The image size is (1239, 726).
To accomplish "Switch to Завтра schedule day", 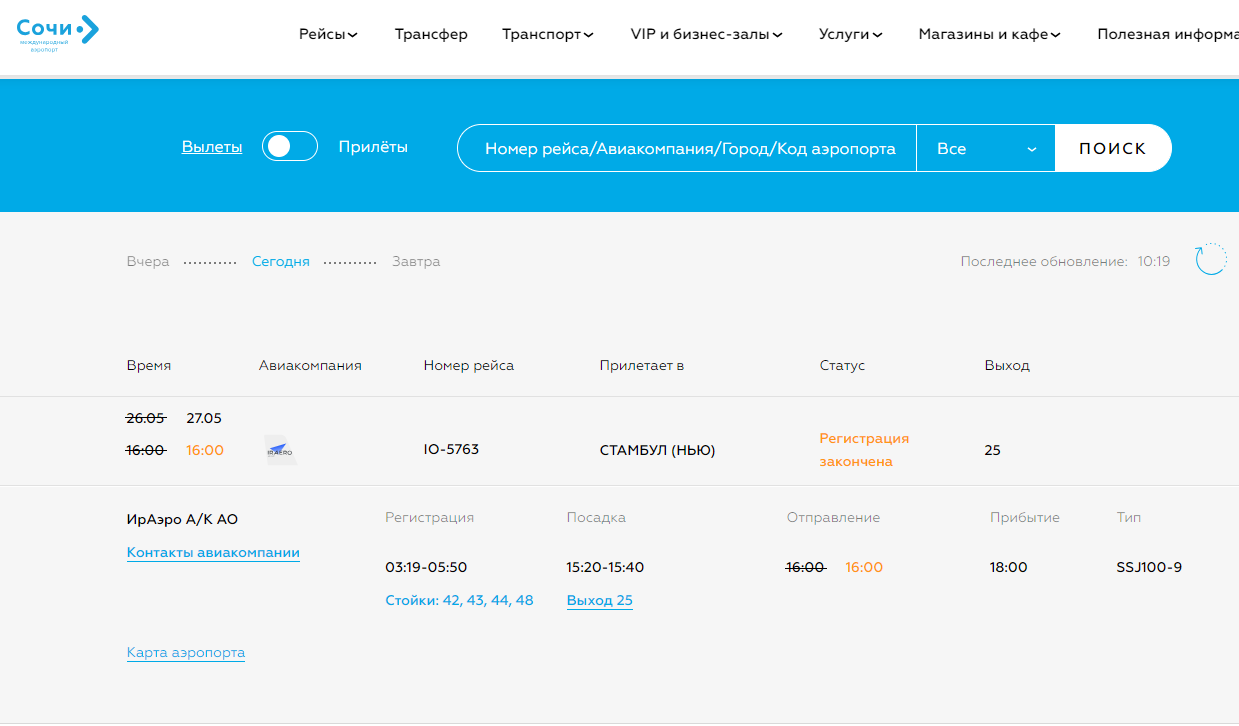I will (x=416, y=261).
